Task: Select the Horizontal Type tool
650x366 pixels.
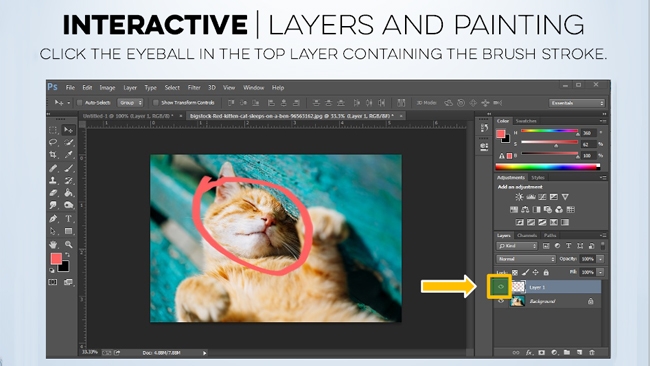Action: coord(68,218)
